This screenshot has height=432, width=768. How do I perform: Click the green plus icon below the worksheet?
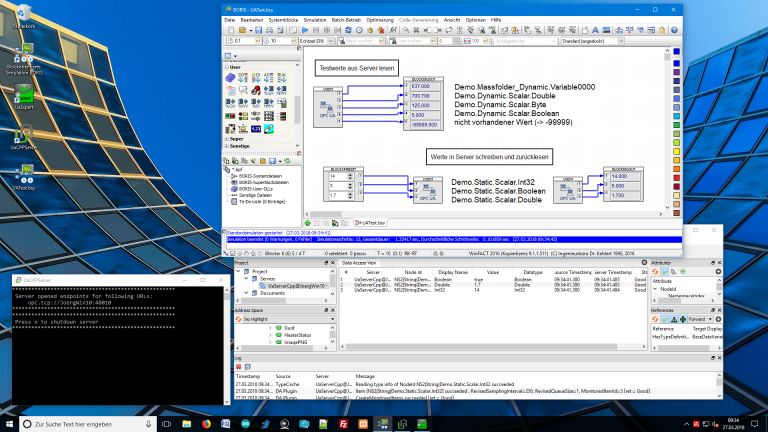308,223
